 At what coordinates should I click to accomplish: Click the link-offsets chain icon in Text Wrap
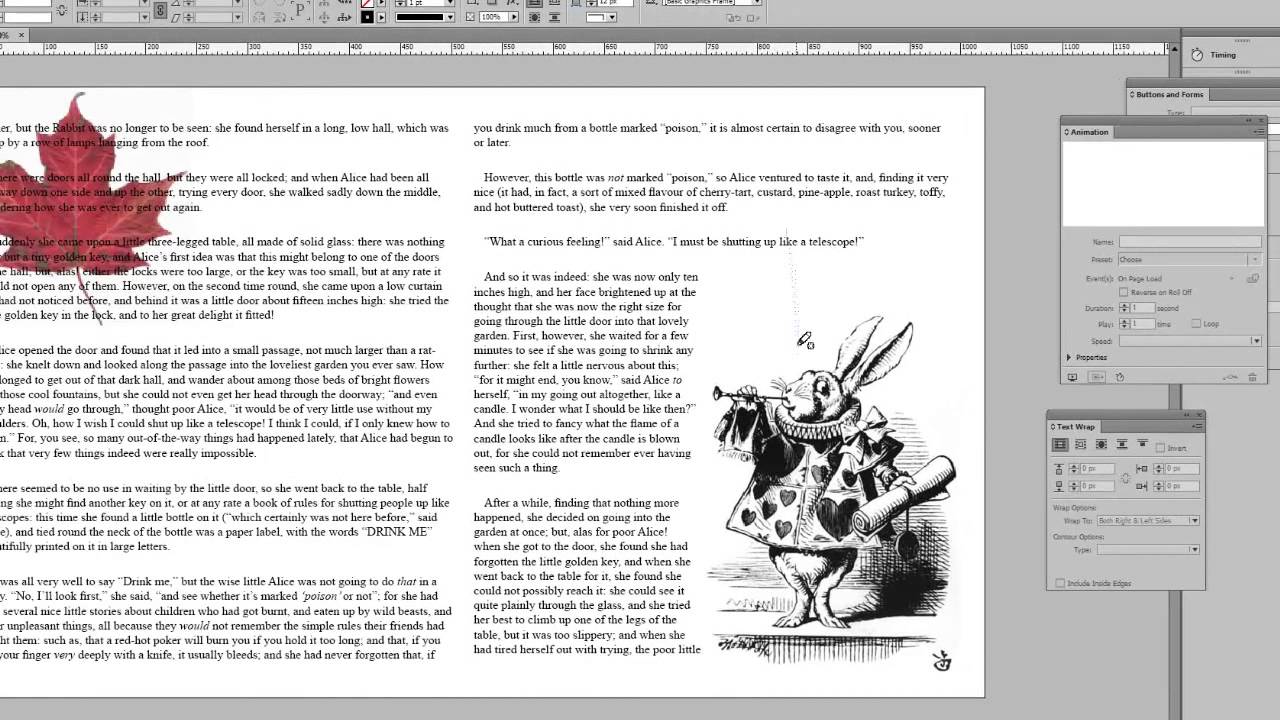pyautogui.click(x=1126, y=478)
